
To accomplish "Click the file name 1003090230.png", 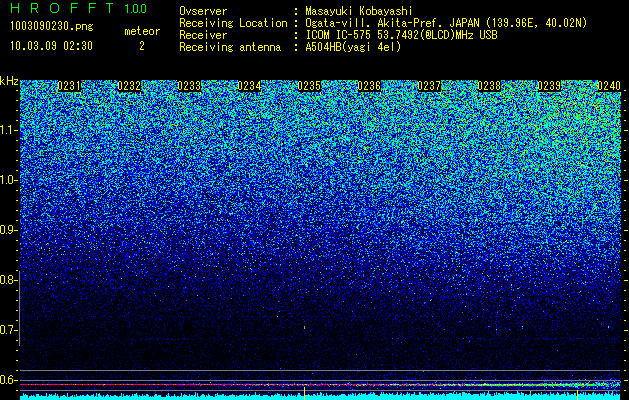I will pos(52,27).
